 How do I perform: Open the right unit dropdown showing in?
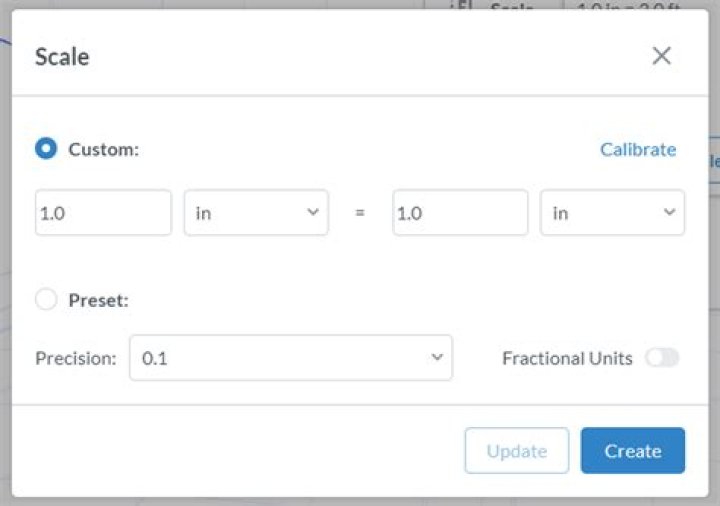(612, 213)
